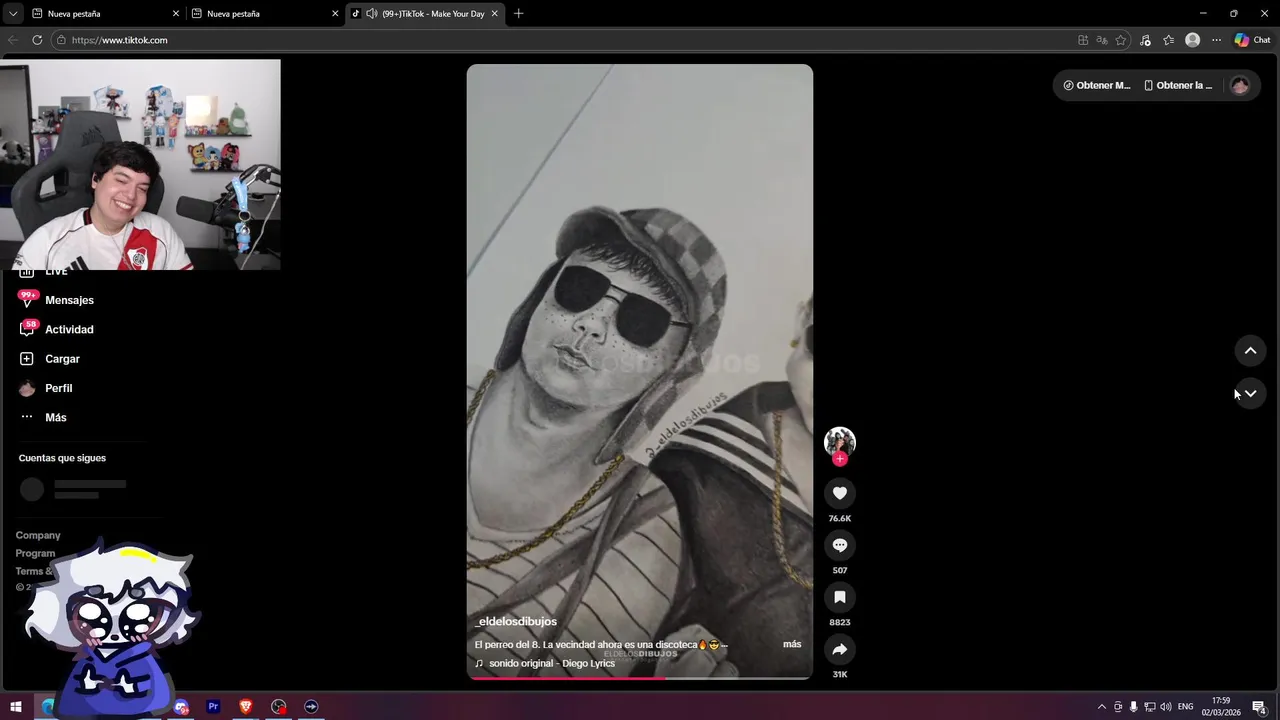
Task: Follow creator with the red plus badge
Action: coord(840,459)
